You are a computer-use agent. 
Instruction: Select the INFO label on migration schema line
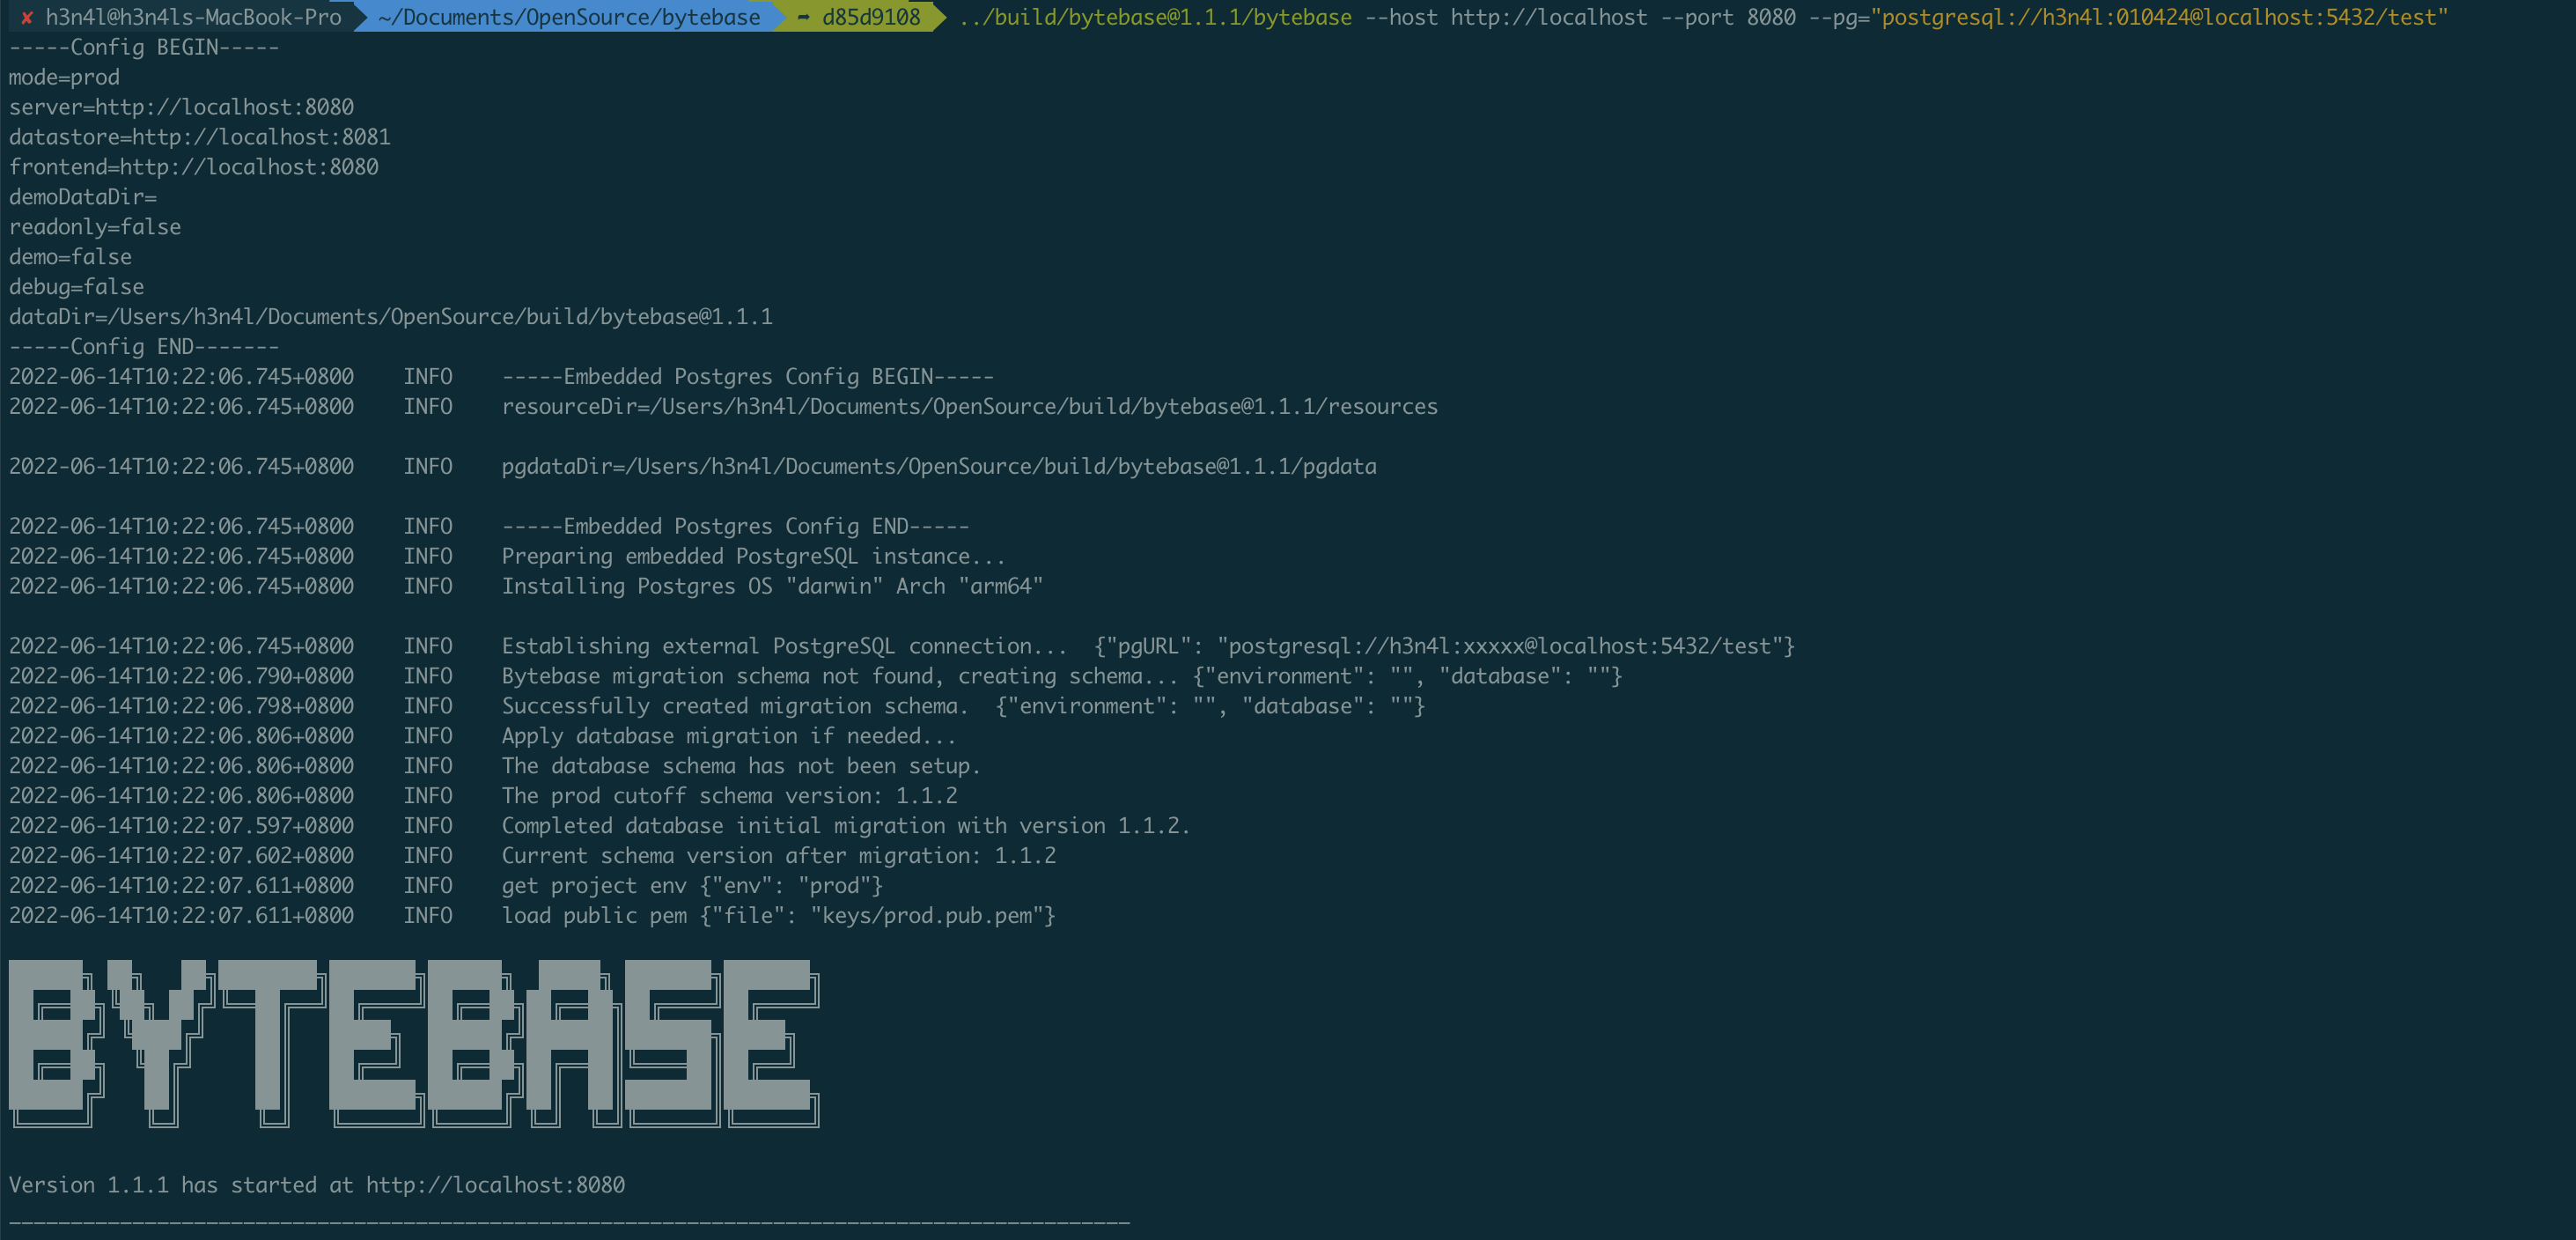(428, 676)
